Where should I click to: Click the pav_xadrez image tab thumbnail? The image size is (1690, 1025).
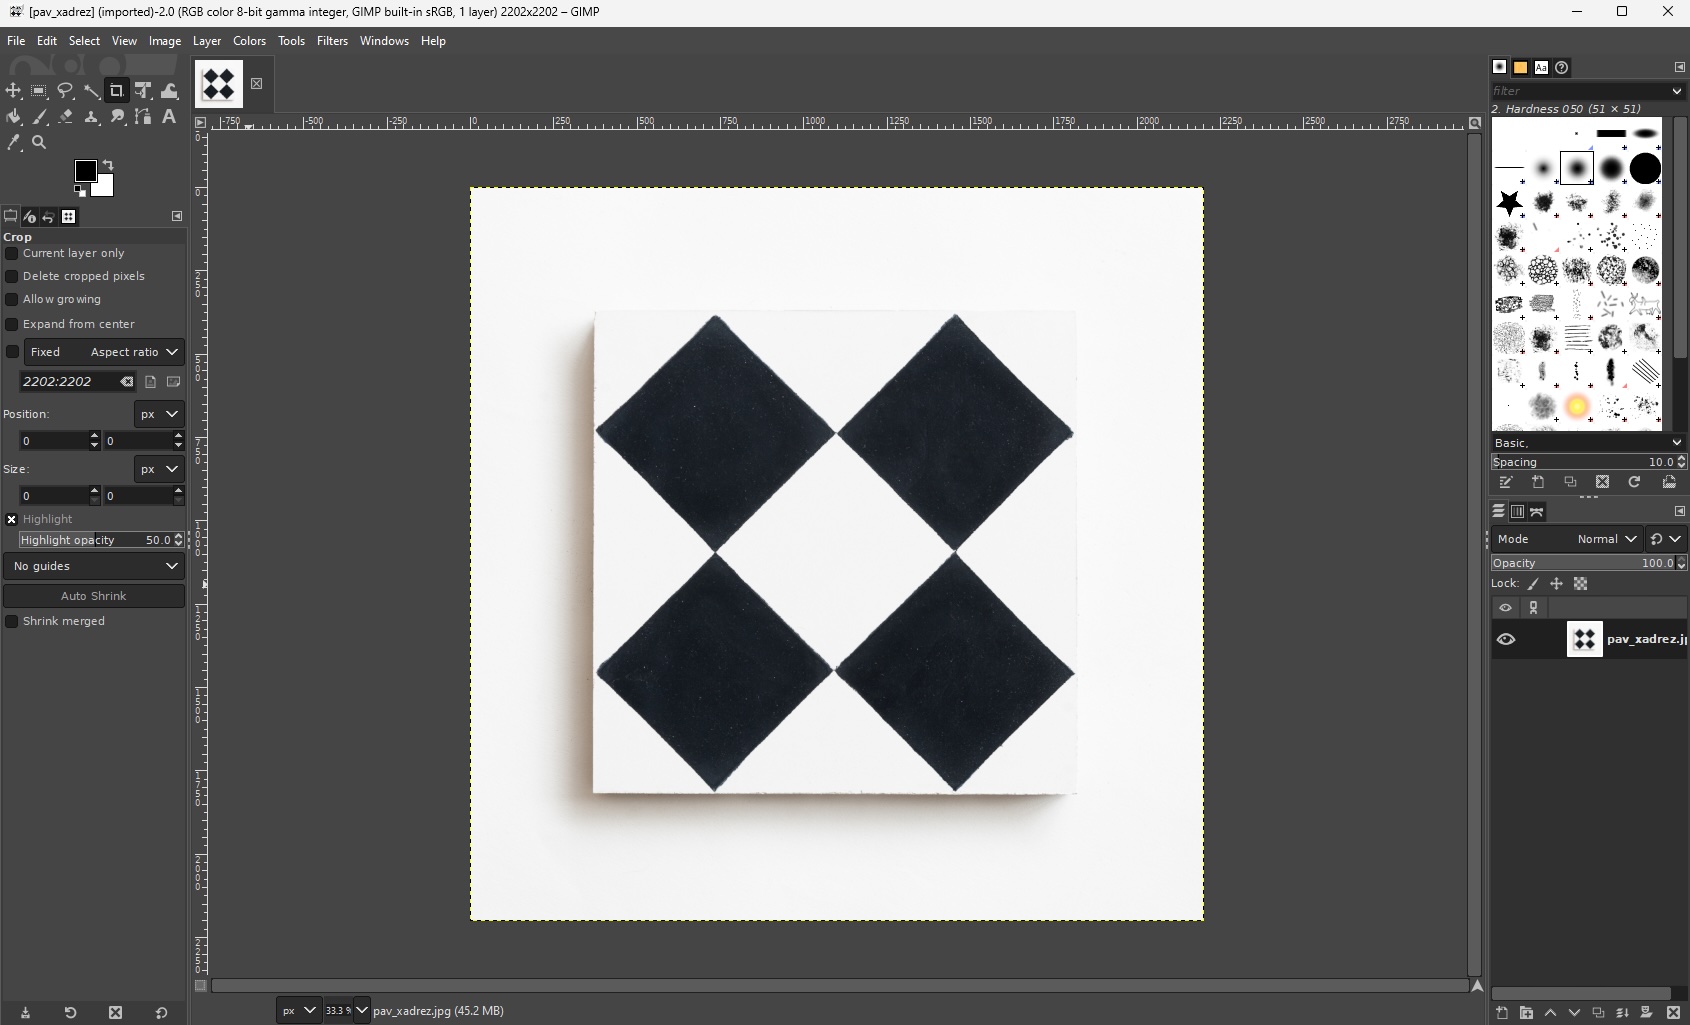pyautogui.click(x=219, y=83)
